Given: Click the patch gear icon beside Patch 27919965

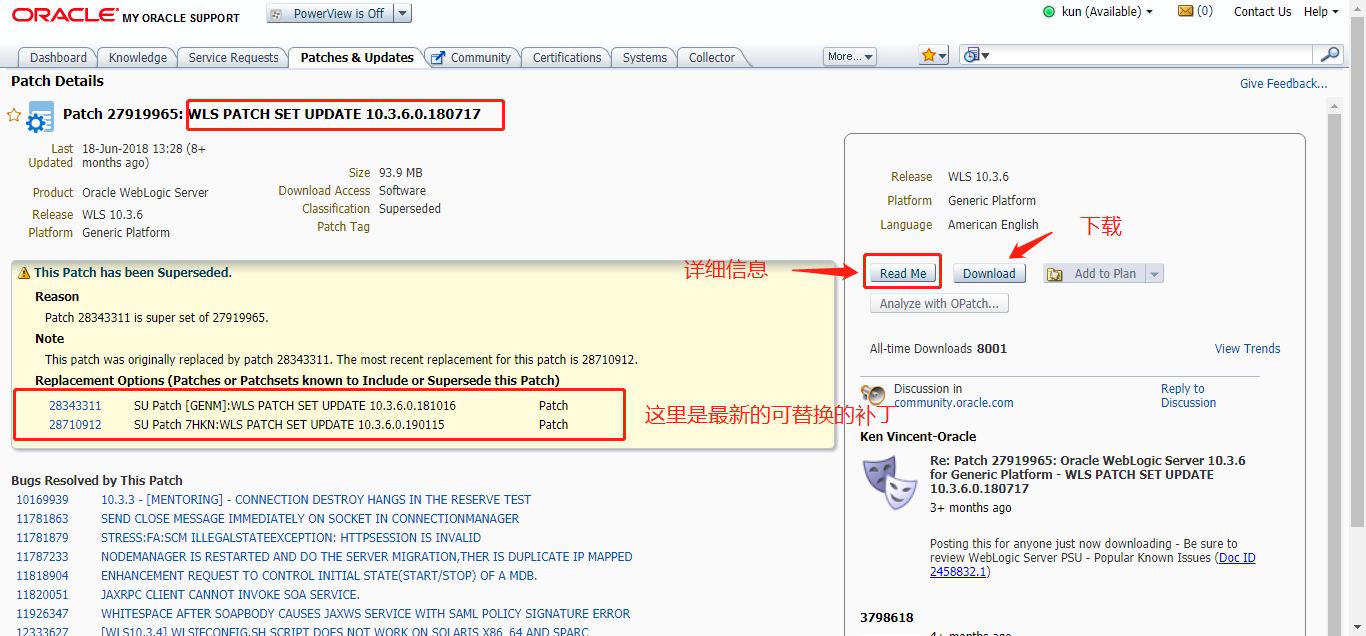Looking at the screenshot, I should pyautogui.click(x=41, y=117).
